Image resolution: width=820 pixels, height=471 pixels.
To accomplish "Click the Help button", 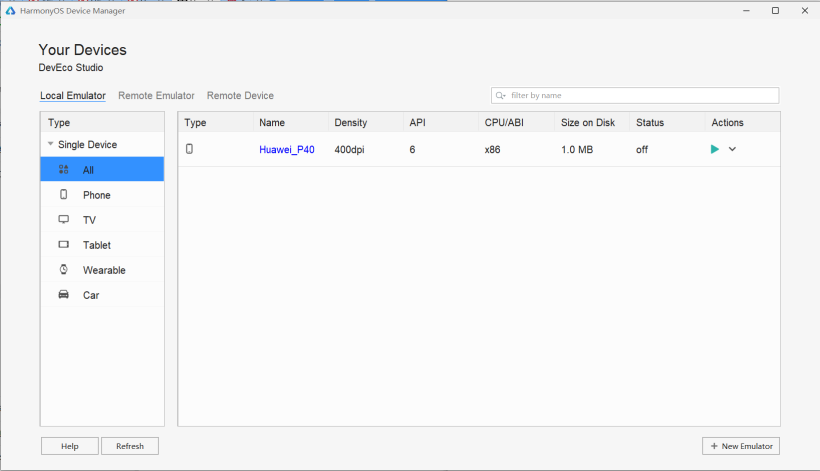I will (x=70, y=446).
